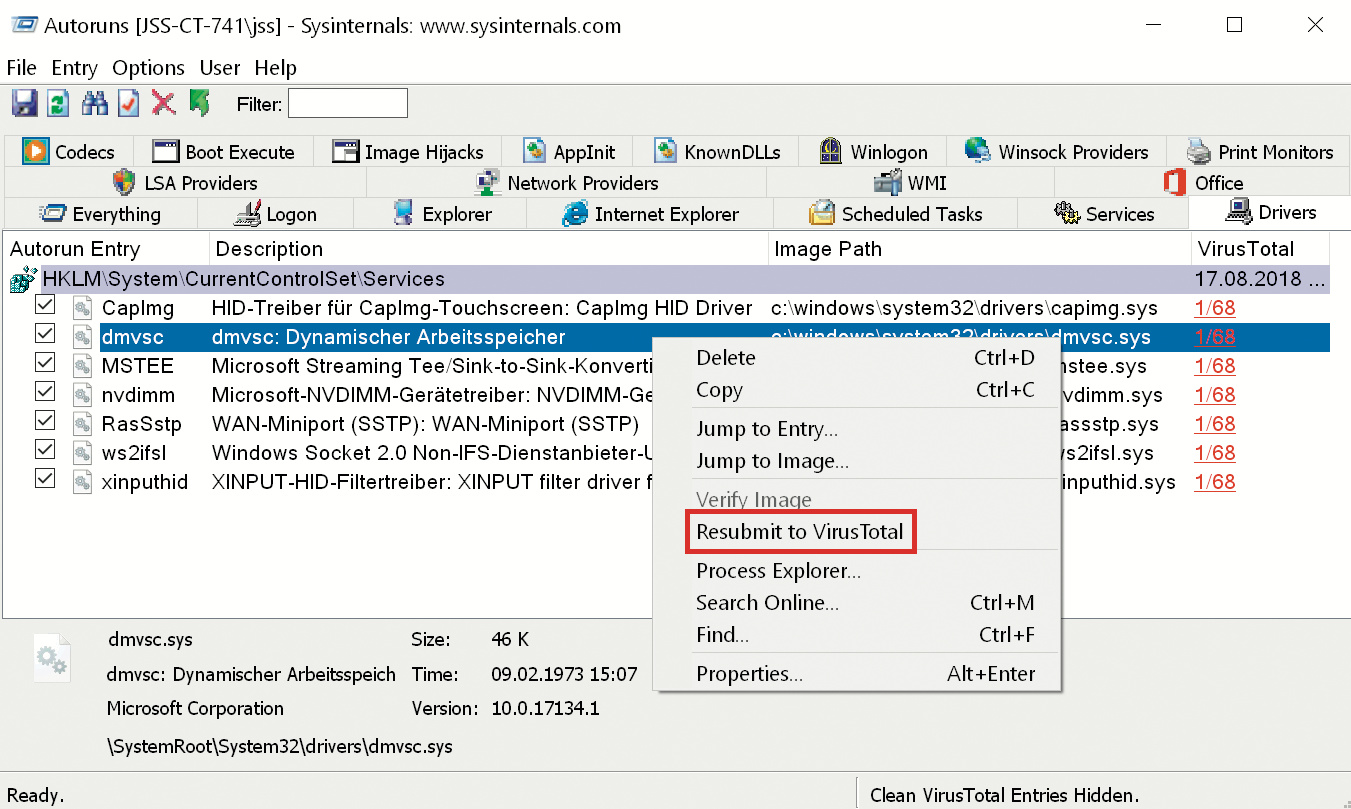1351x809 pixels.
Task: Click the binoculars Find icon
Action: 95,103
